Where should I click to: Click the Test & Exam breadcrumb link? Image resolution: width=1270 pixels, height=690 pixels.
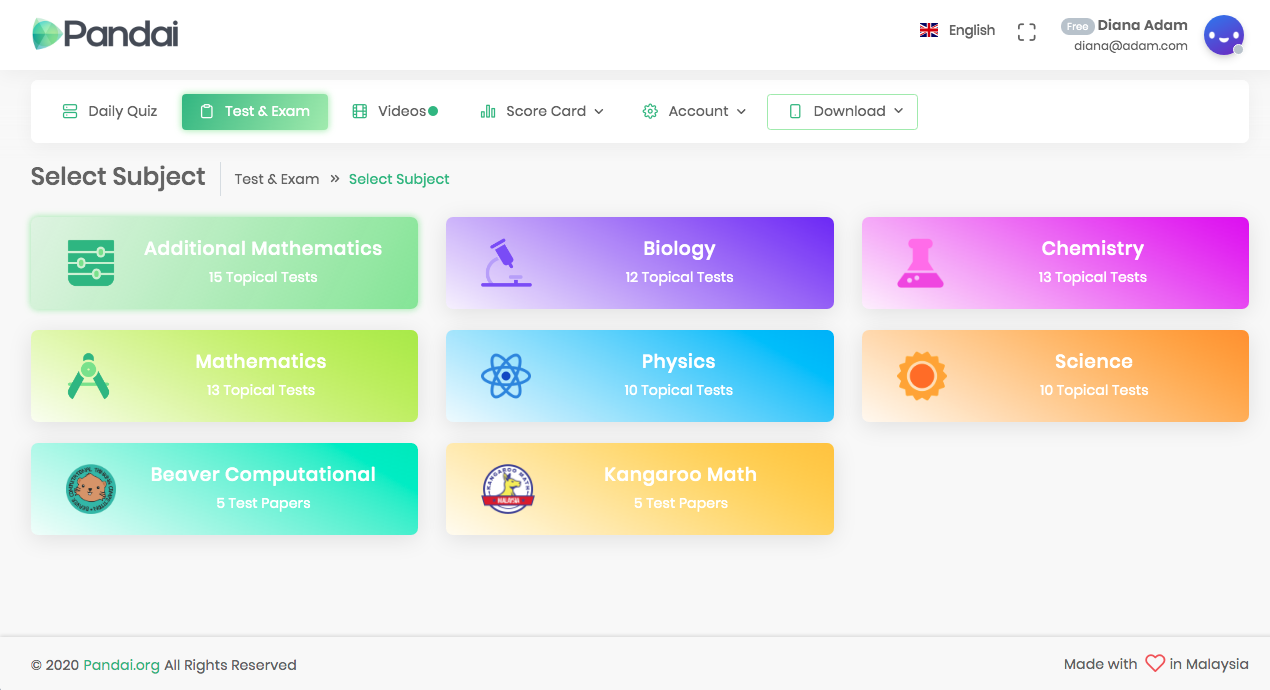pyautogui.click(x=276, y=178)
